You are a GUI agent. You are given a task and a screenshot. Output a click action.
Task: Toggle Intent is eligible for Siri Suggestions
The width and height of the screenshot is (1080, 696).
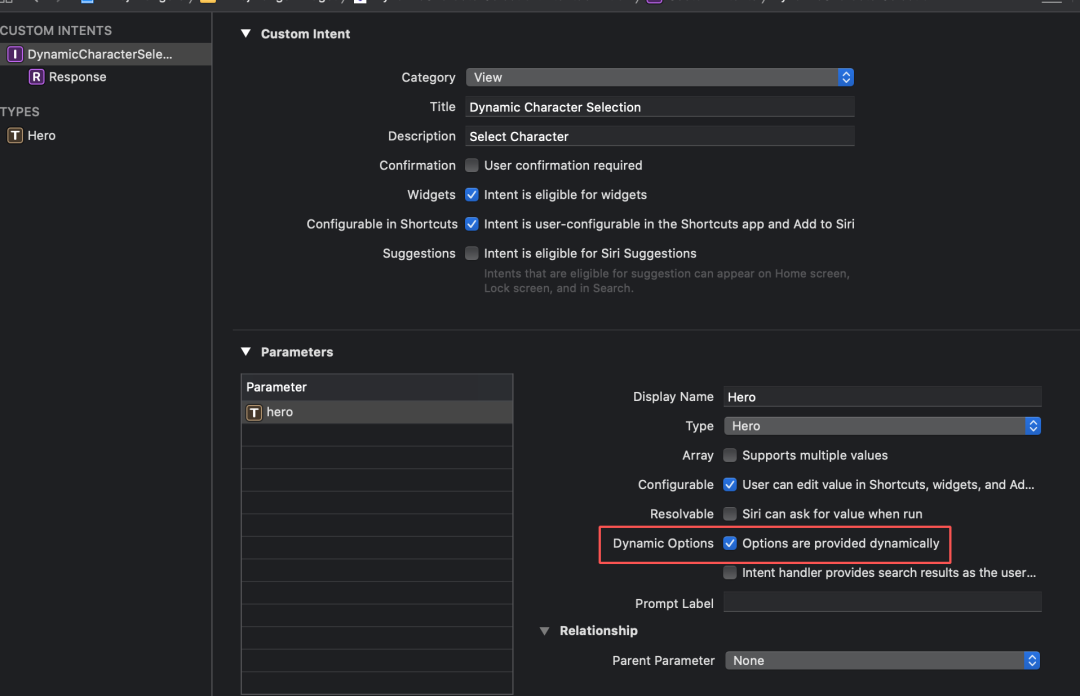[472, 253]
